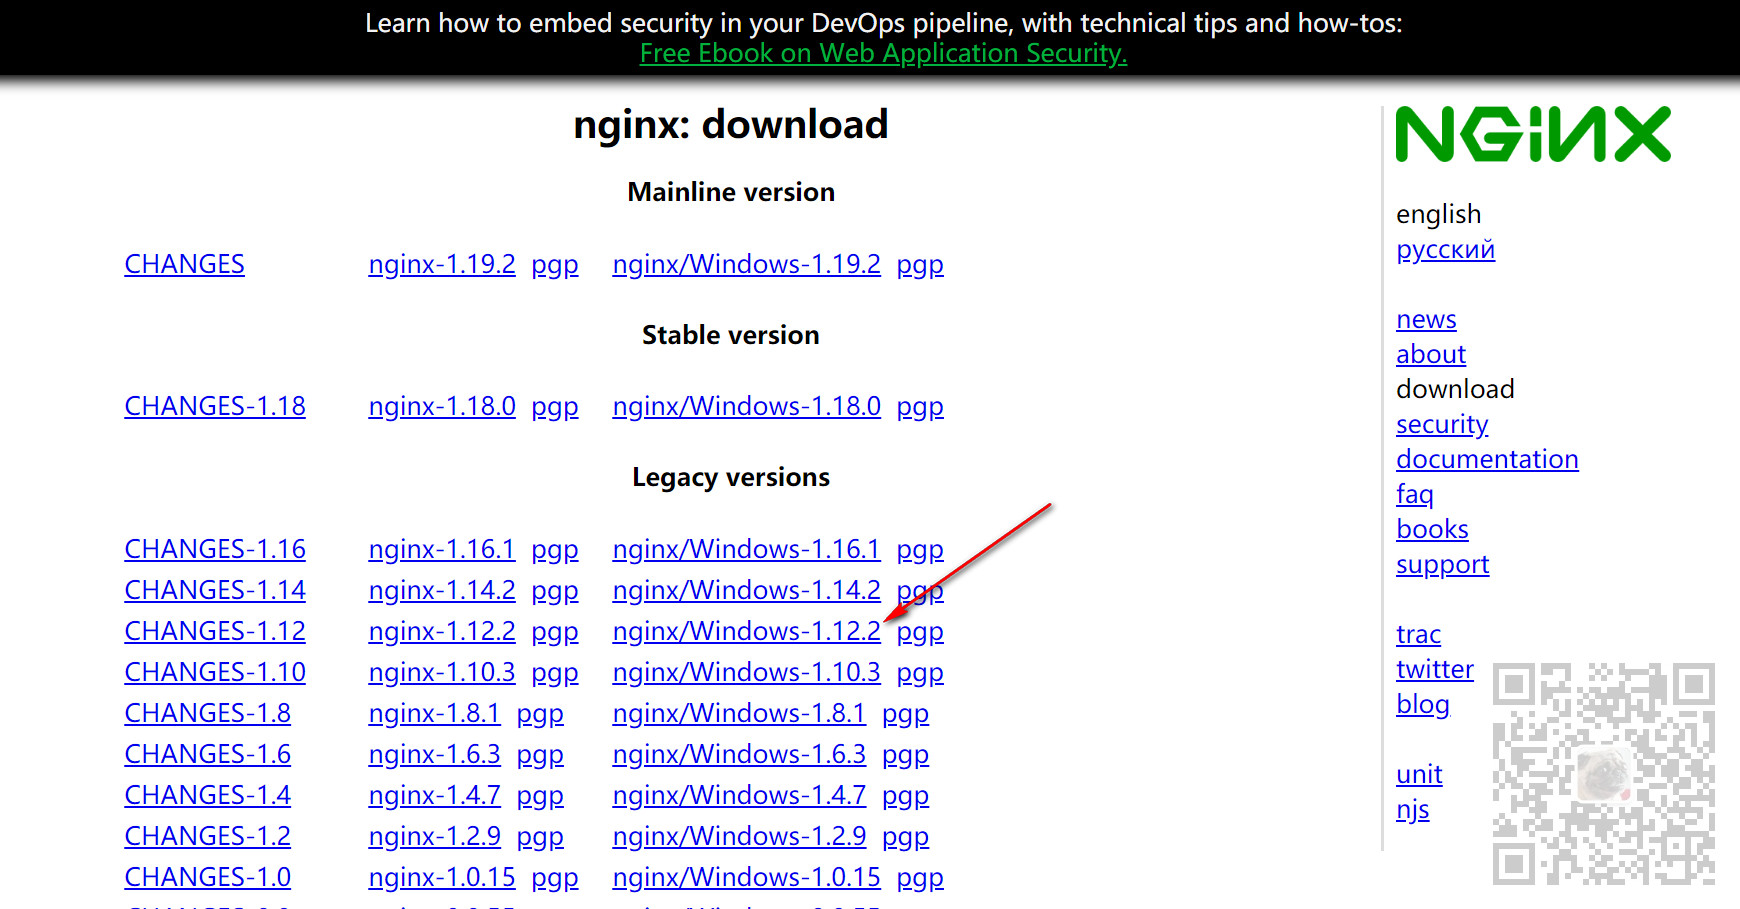Click the pgp signature link for nginx-1.10.3
Image resolution: width=1740 pixels, height=909 pixels.
[x=554, y=672]
